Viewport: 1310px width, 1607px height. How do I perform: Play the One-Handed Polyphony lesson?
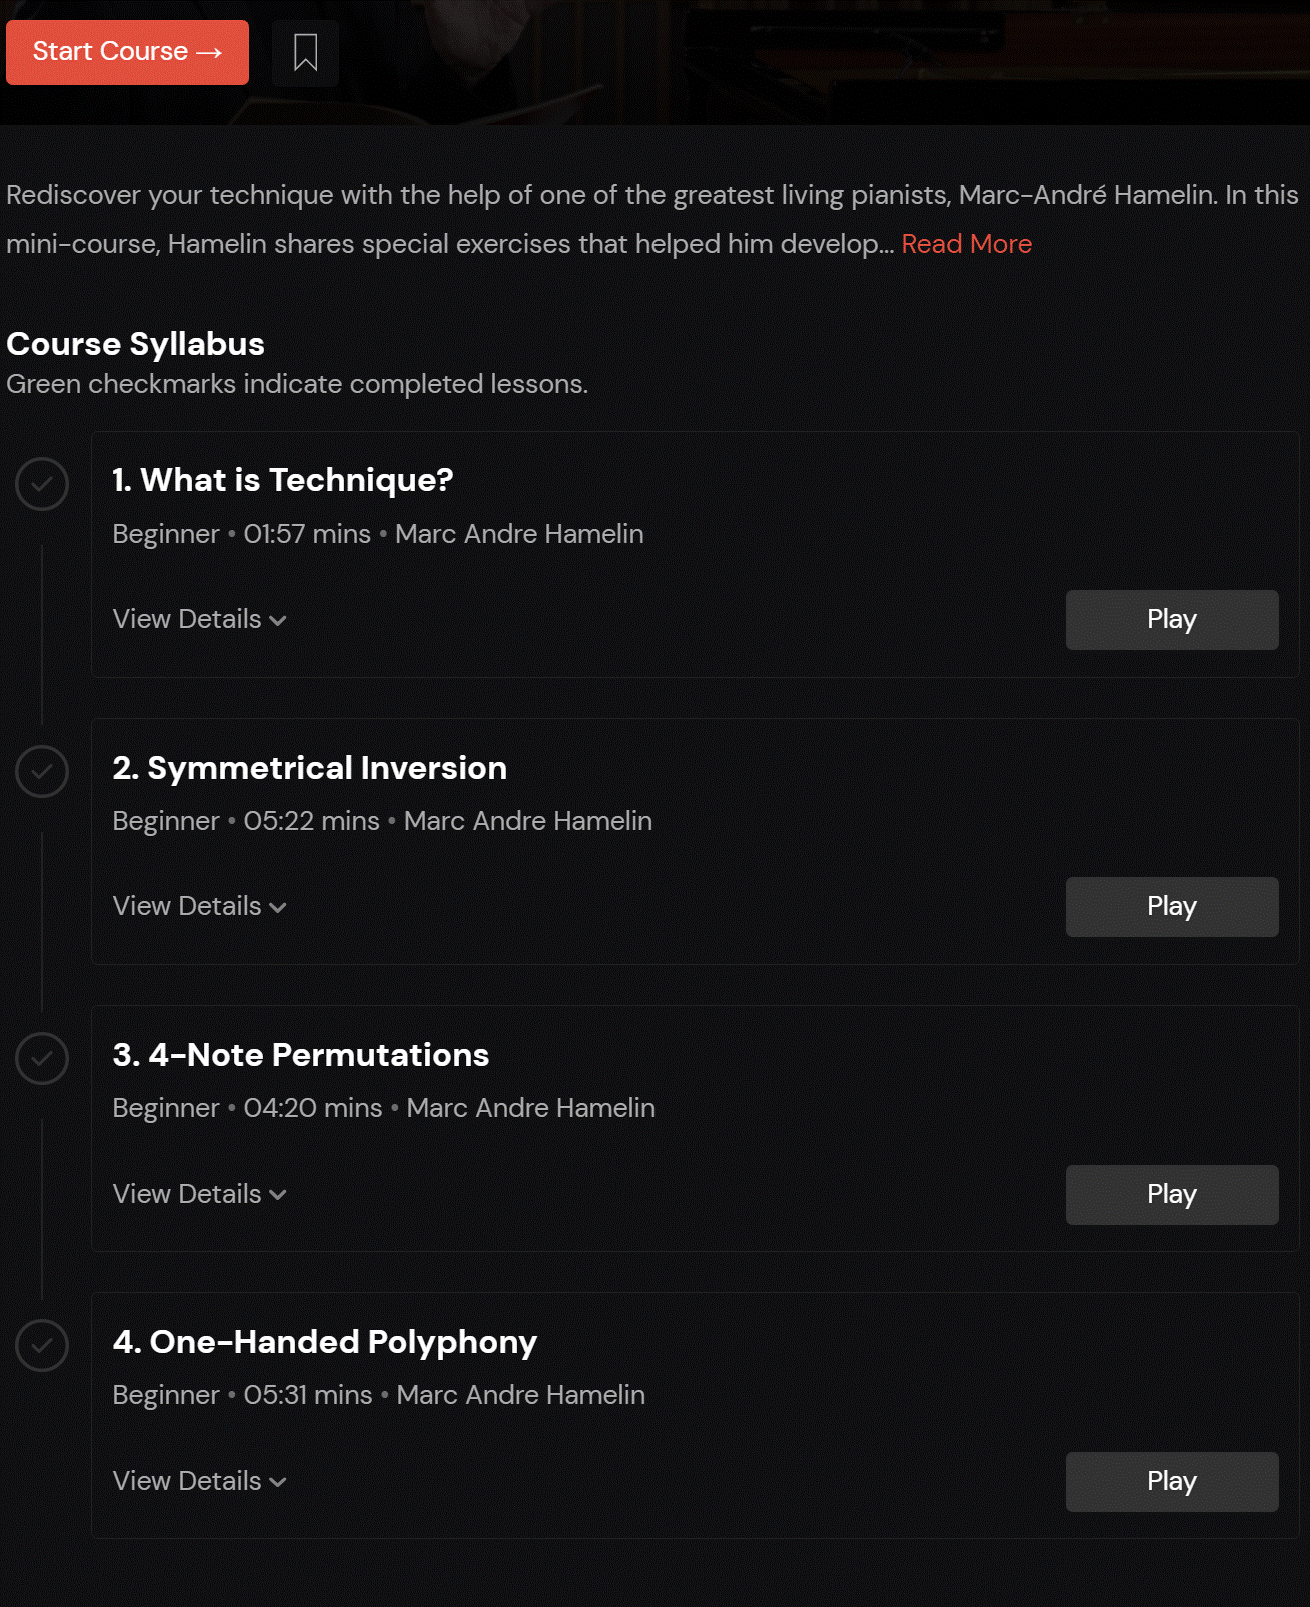pos(1172,1482)
